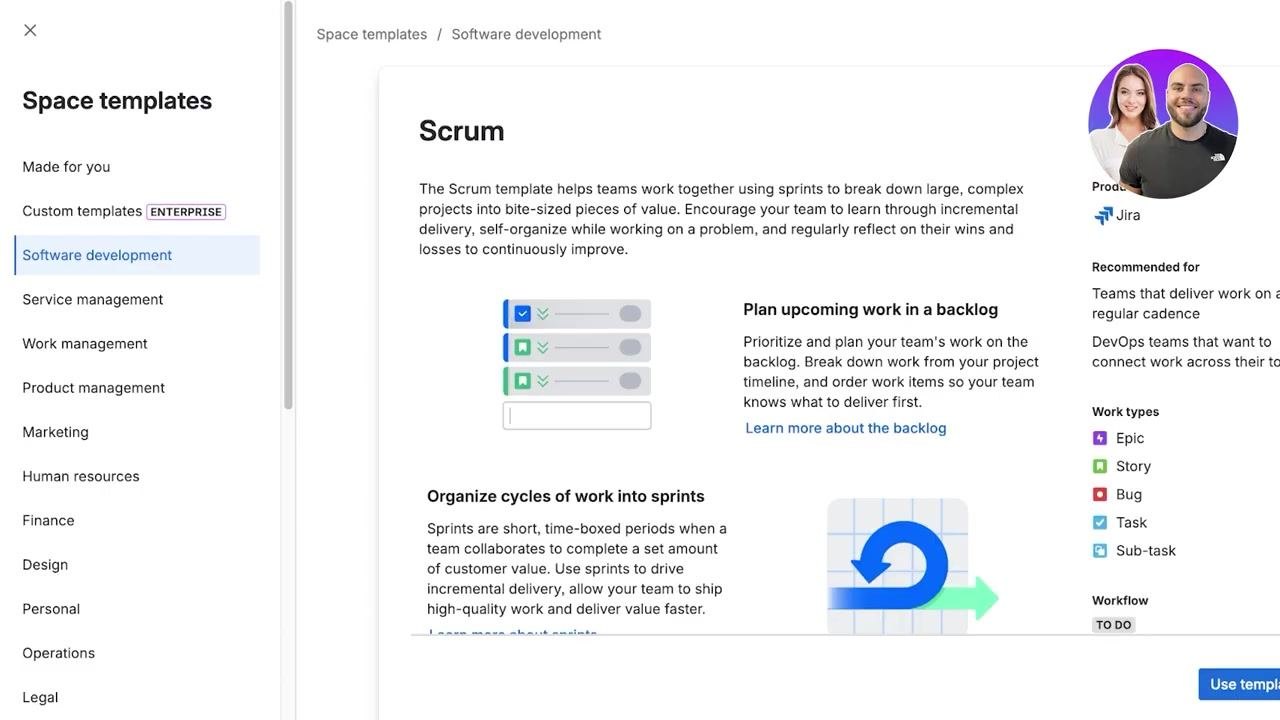Click the Space templates sidebar title
Screen dimensions: 1280x720
[x=117, y=101]
